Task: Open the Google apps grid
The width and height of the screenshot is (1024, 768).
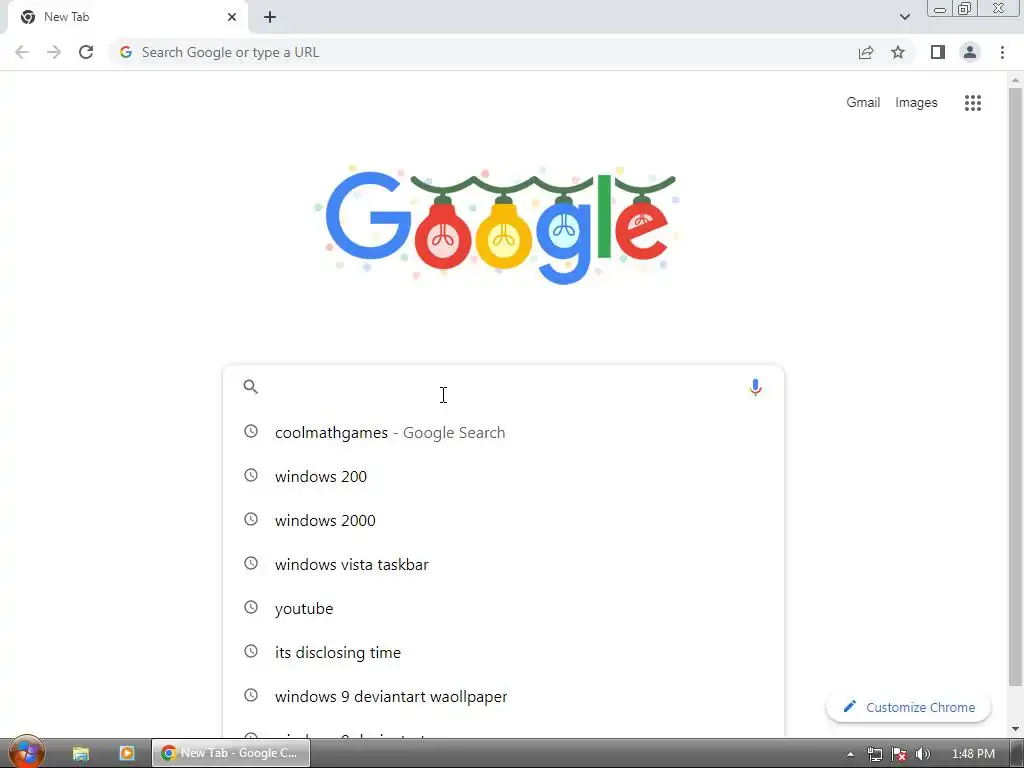Action: (x=973, y=103)
